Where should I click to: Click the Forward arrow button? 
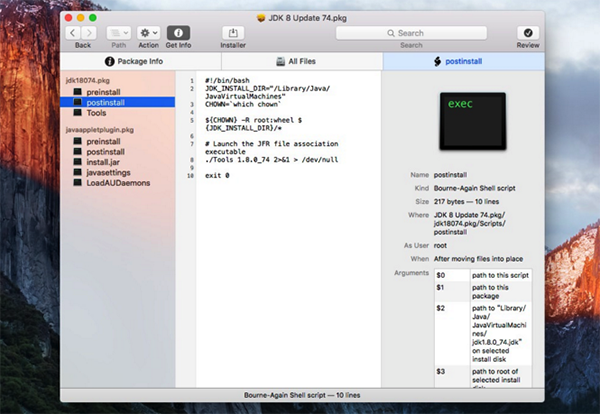pos(90,33)
